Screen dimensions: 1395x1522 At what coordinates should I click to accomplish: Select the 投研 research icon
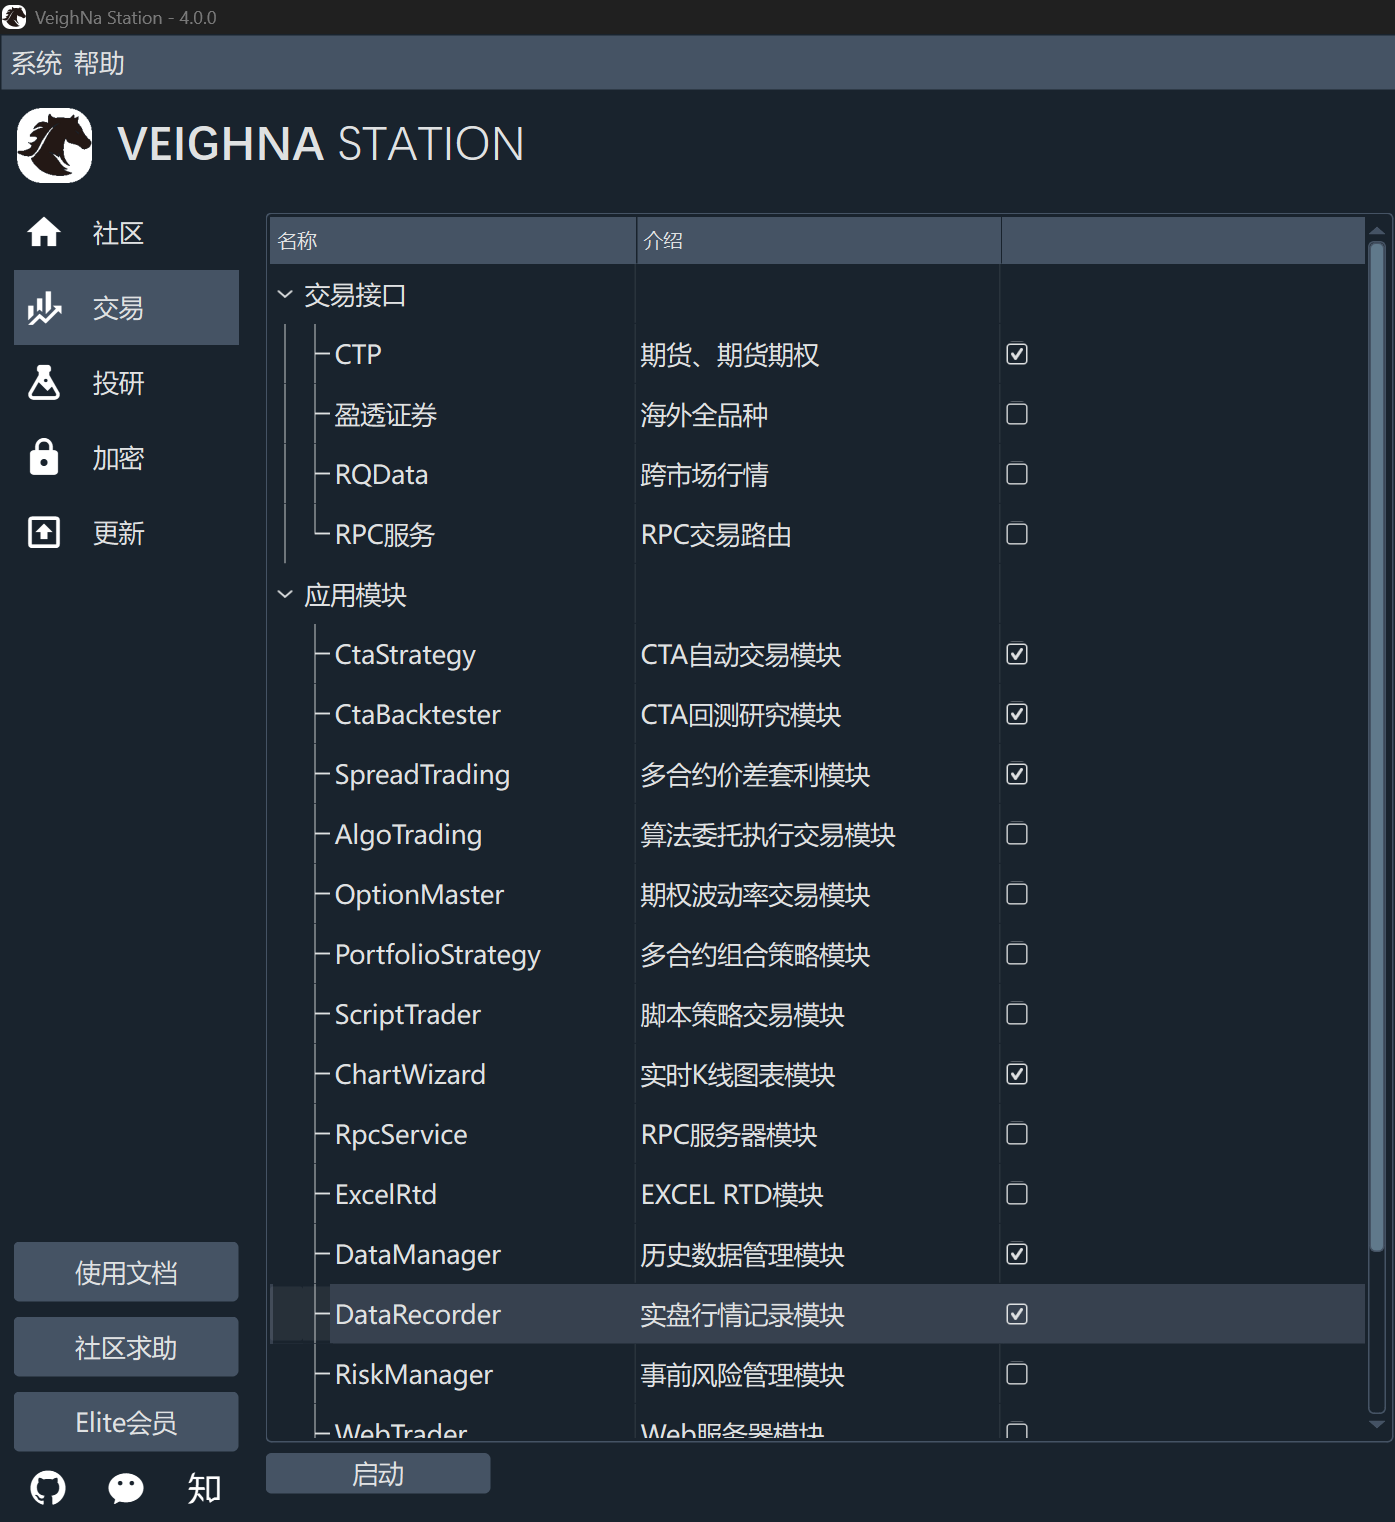click(x=44, y=382)
